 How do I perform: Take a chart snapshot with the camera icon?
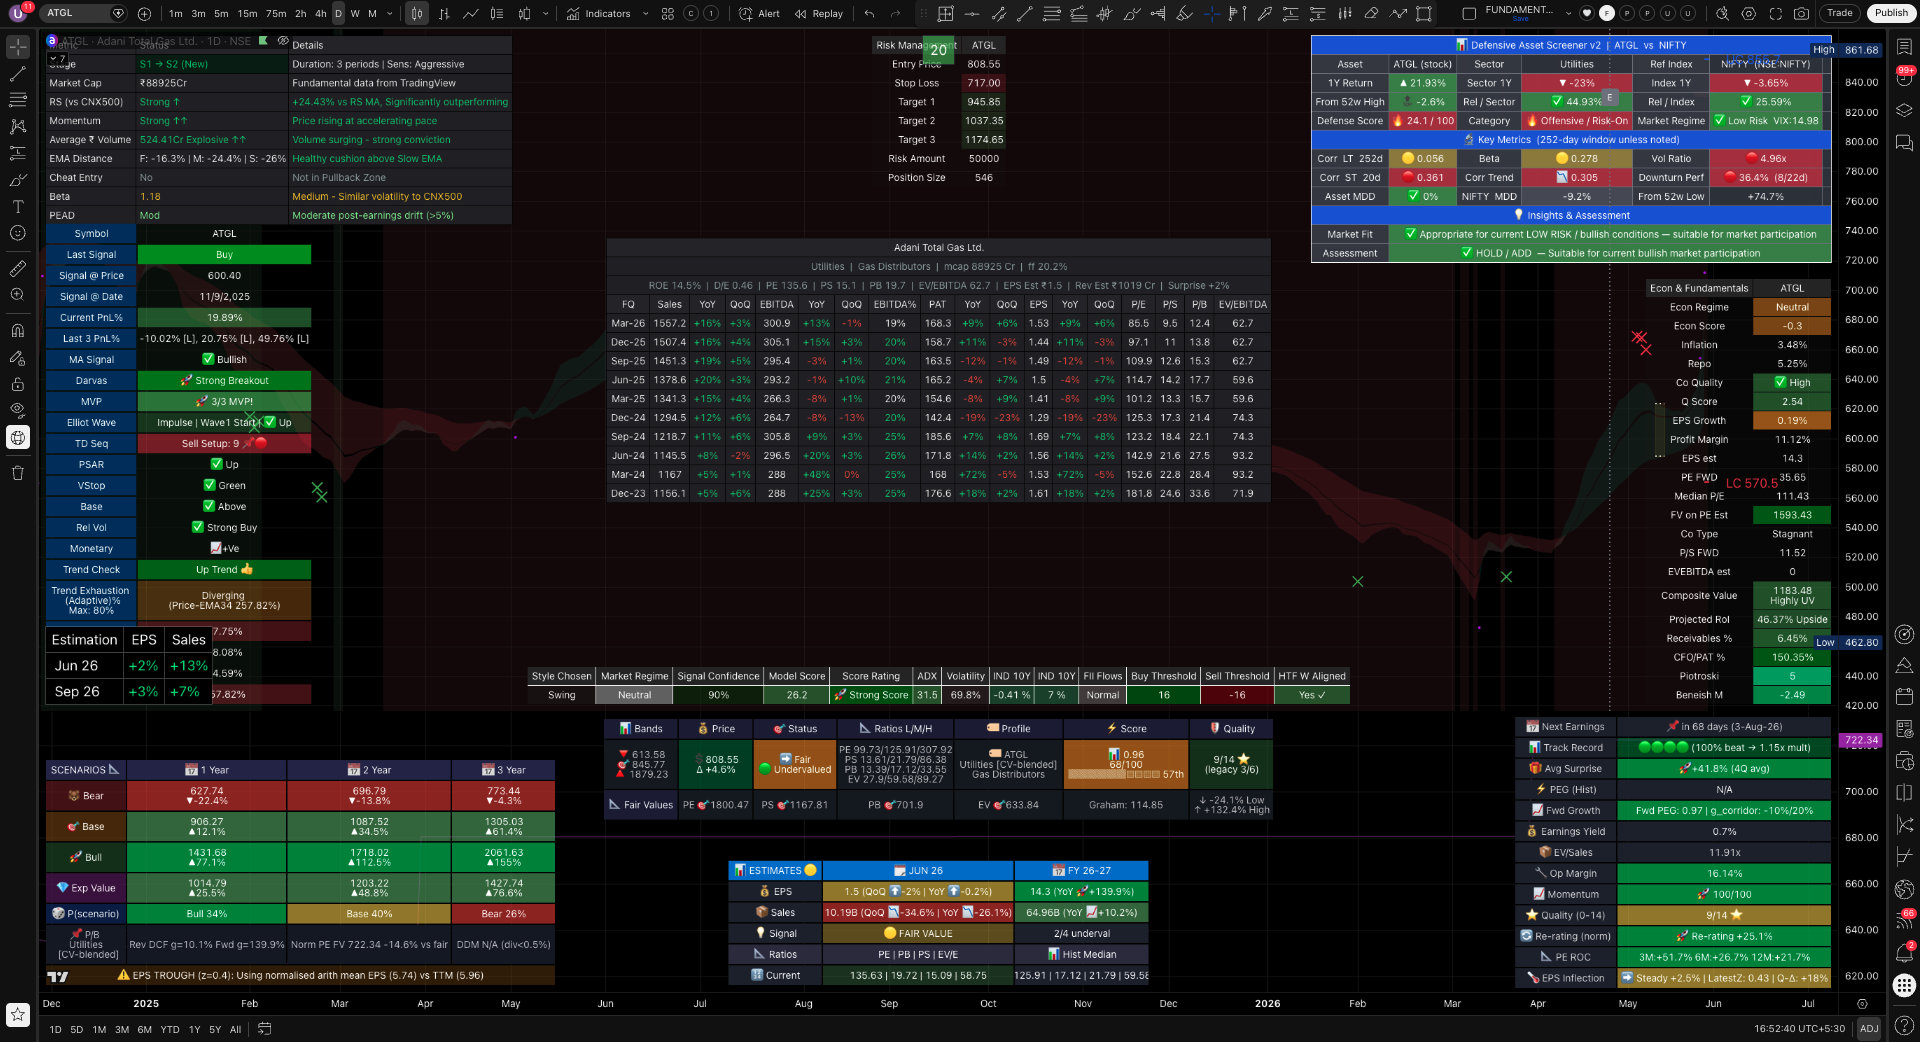1801,14
